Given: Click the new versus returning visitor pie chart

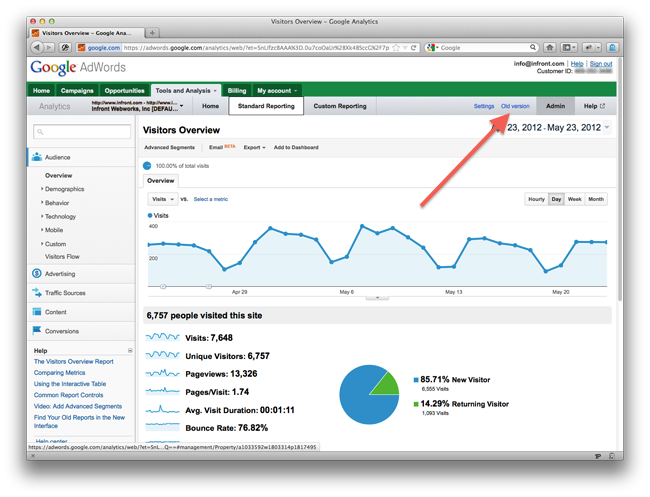Looking at the screenshot, I should coord(369,394).
